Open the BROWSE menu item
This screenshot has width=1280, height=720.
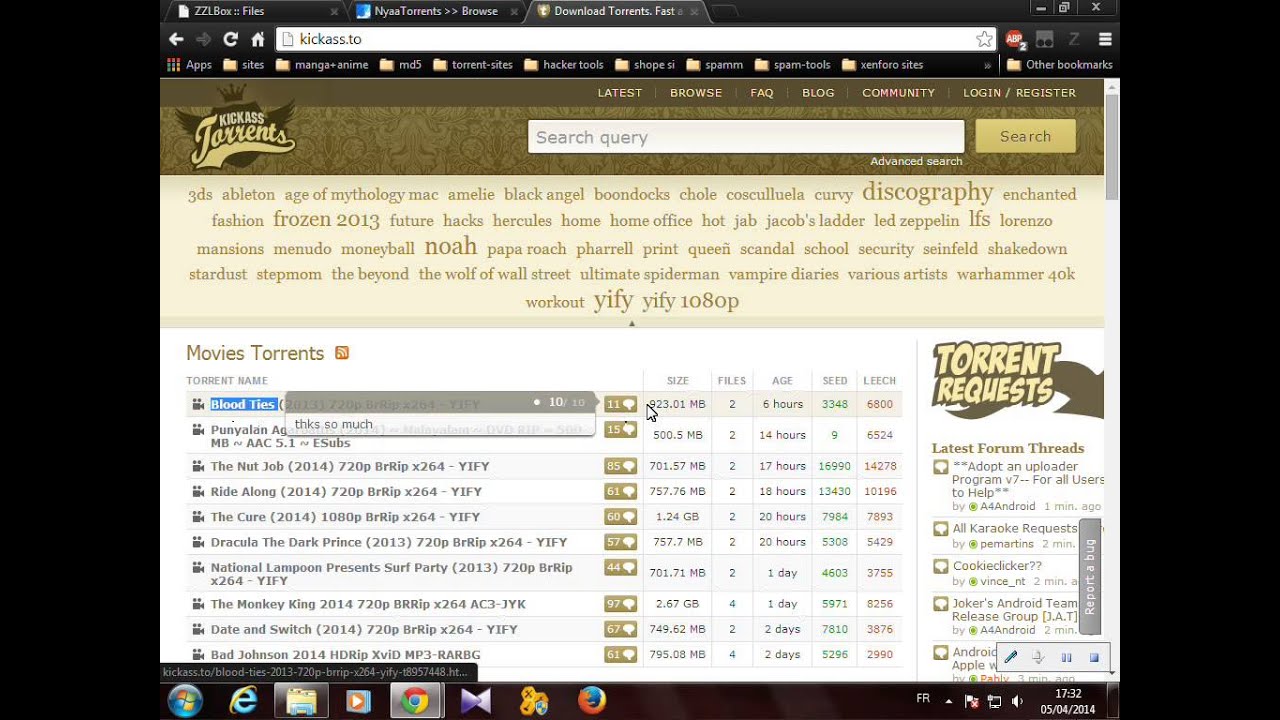[696, 93]
